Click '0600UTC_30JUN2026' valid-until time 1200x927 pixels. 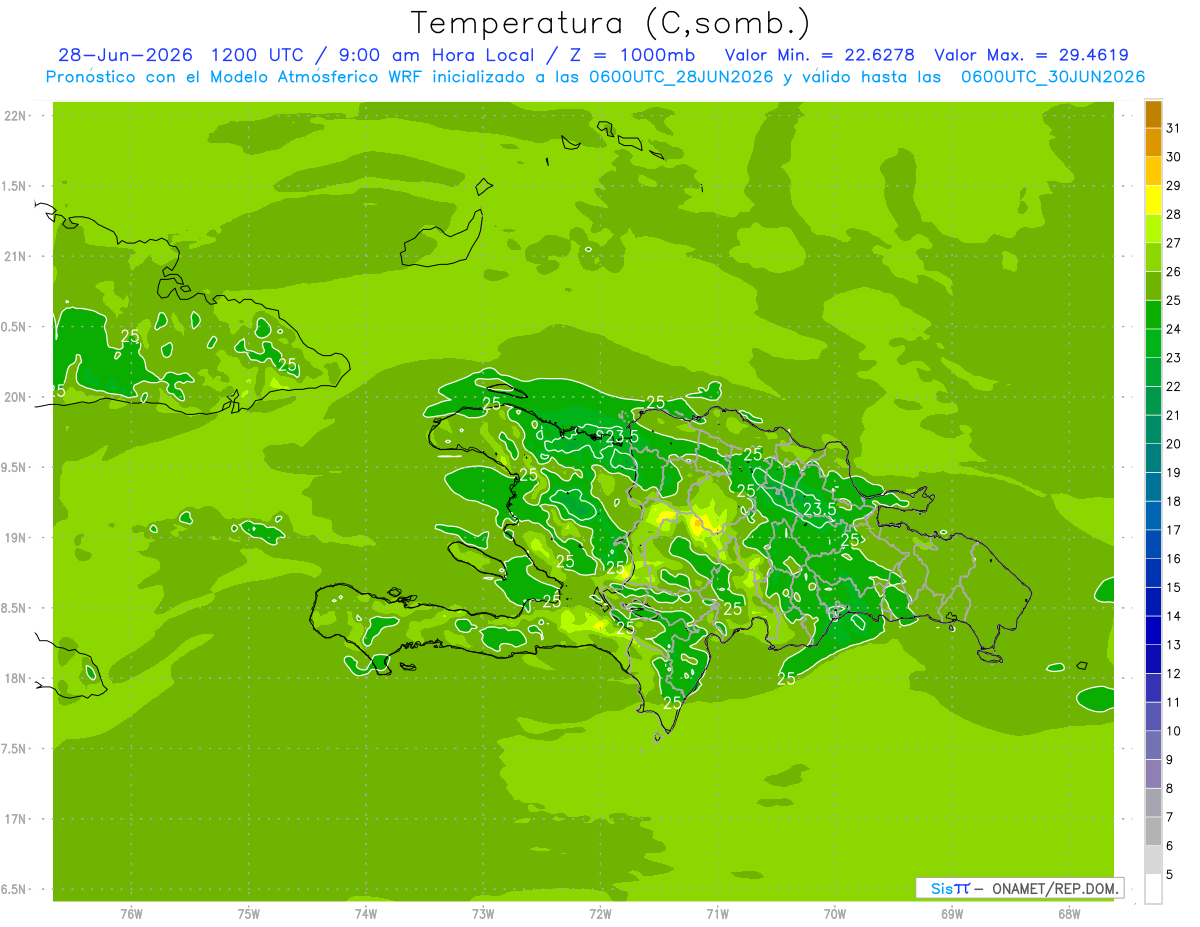pos(1053,77)
